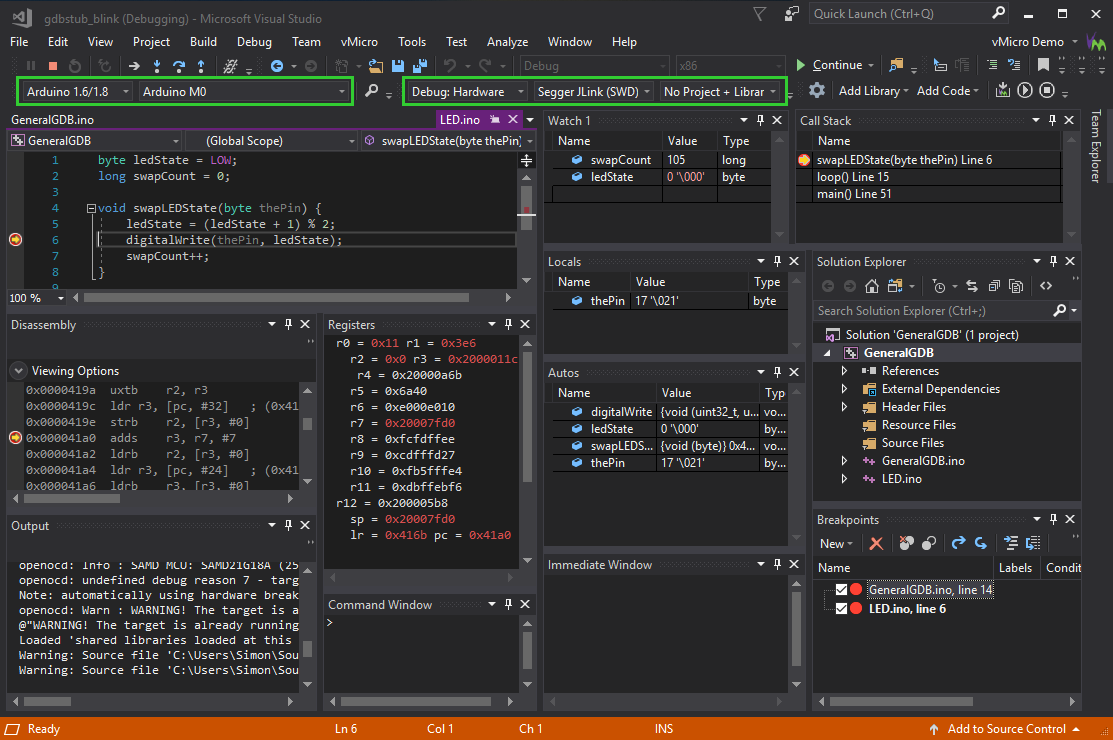Image resolution: width=1113 pixels, height=740 pixels.
Task: Open the Arduino 1.6/1.8 version dropdown
Action: [x=76, y=92]
